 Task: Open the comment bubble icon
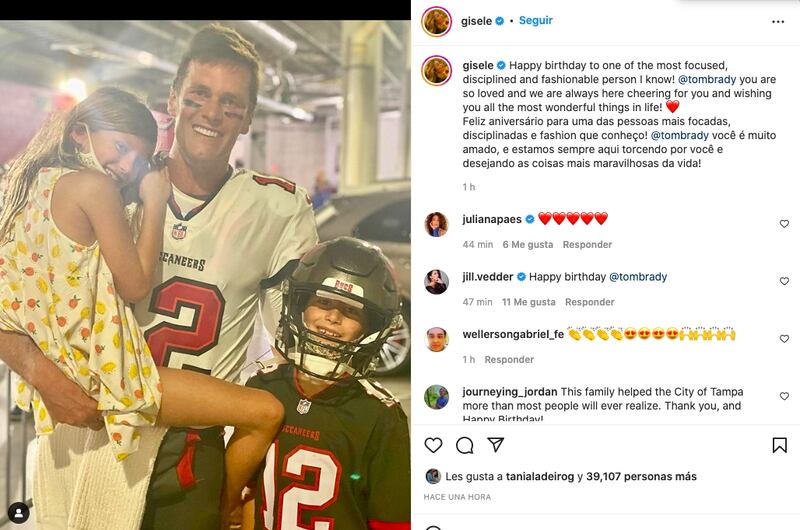pos(465,445)
